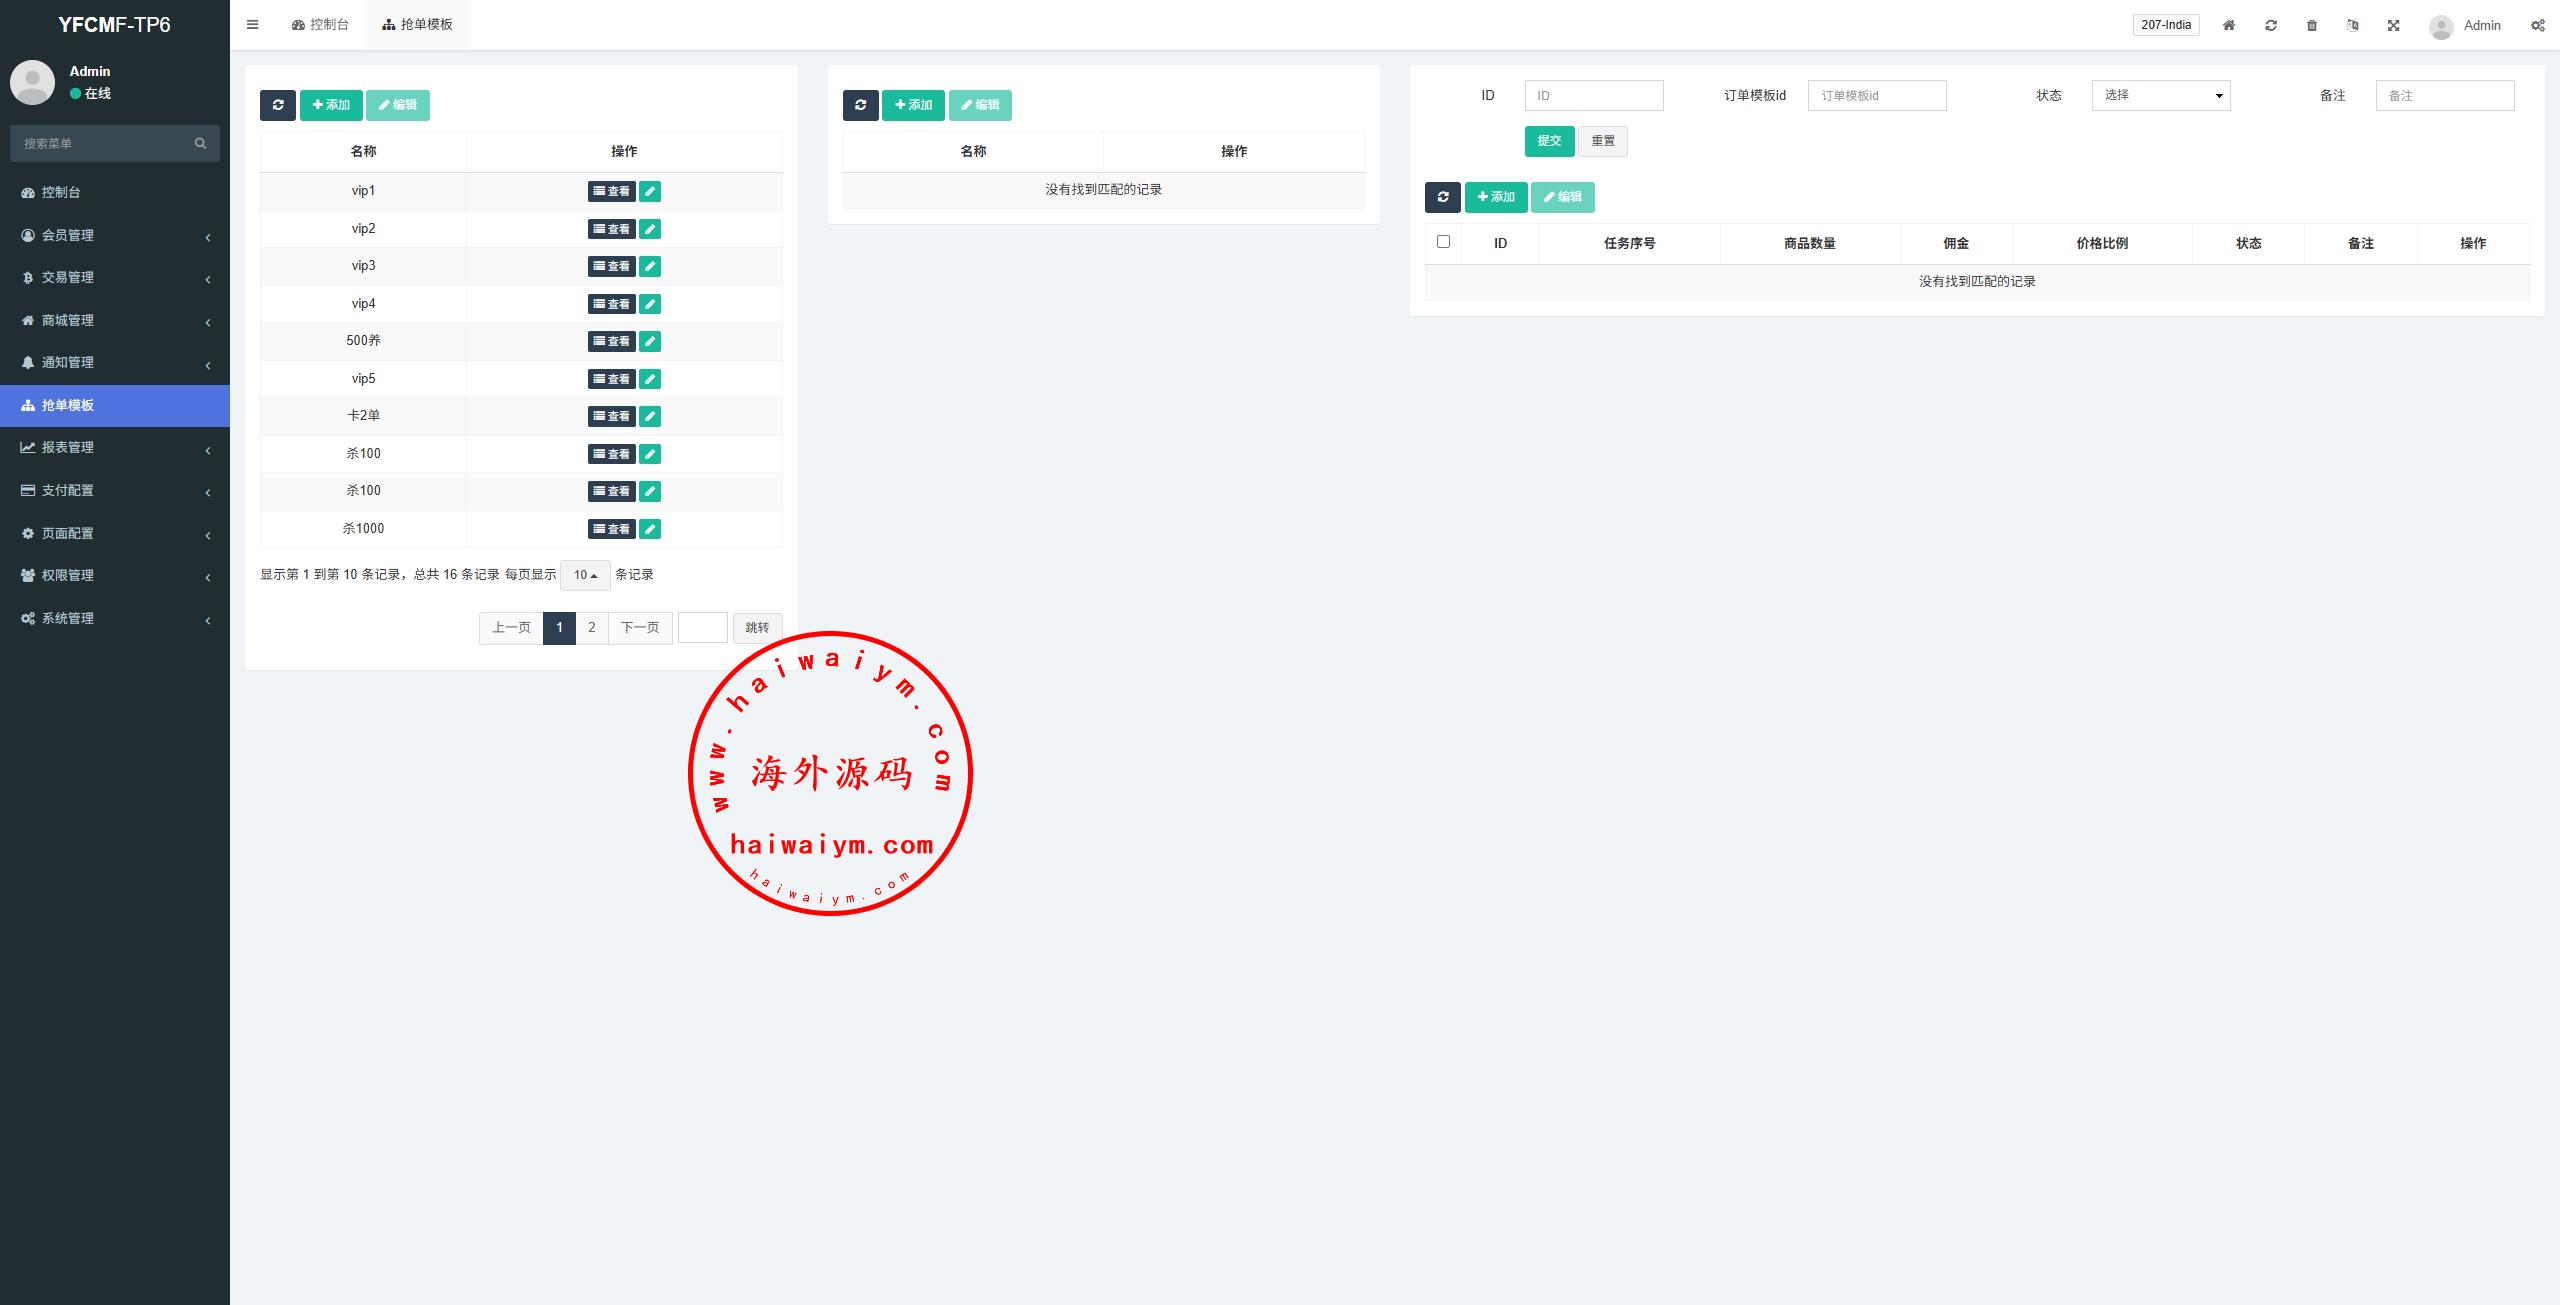This screenshot has width=2560, height=1305.
Task: Click search magnifier in sidebar menu search
Action: pos(200,143)
